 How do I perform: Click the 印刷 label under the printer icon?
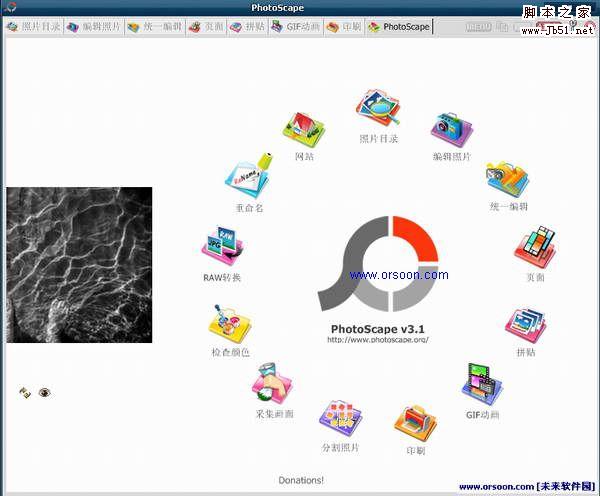pyautogui.click(x=416, y=451)
